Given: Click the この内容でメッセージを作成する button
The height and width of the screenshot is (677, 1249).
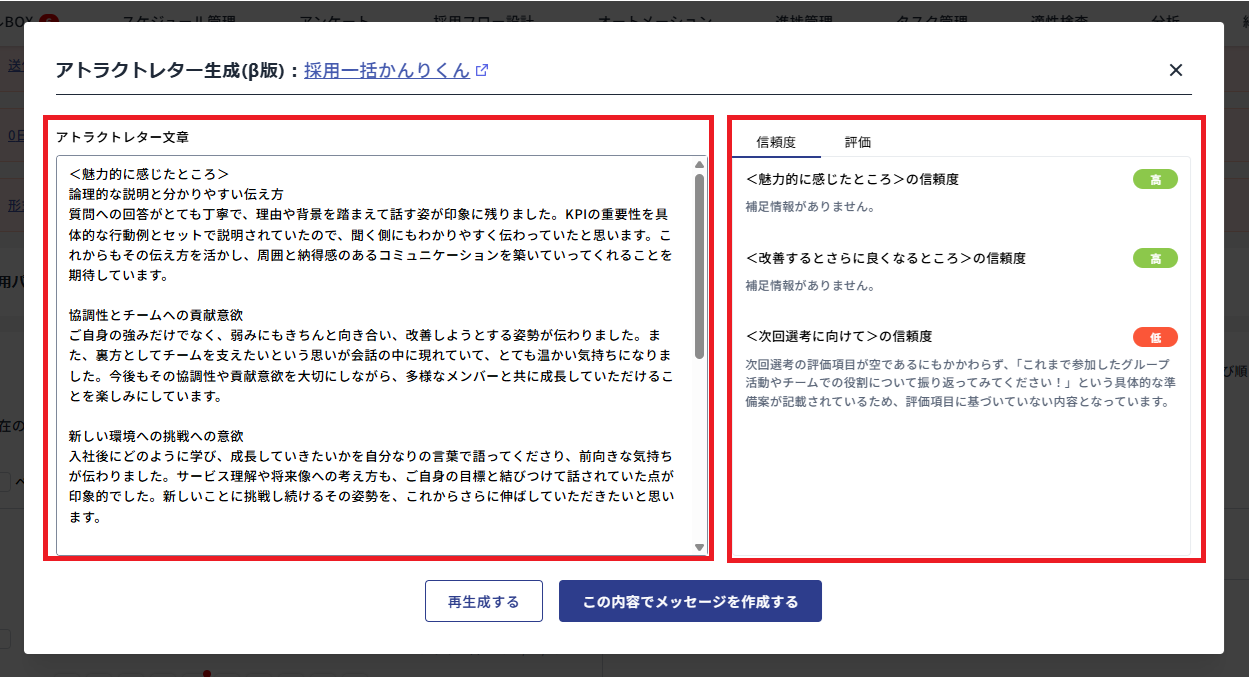Looking at the screenshot, I should 690,600.
